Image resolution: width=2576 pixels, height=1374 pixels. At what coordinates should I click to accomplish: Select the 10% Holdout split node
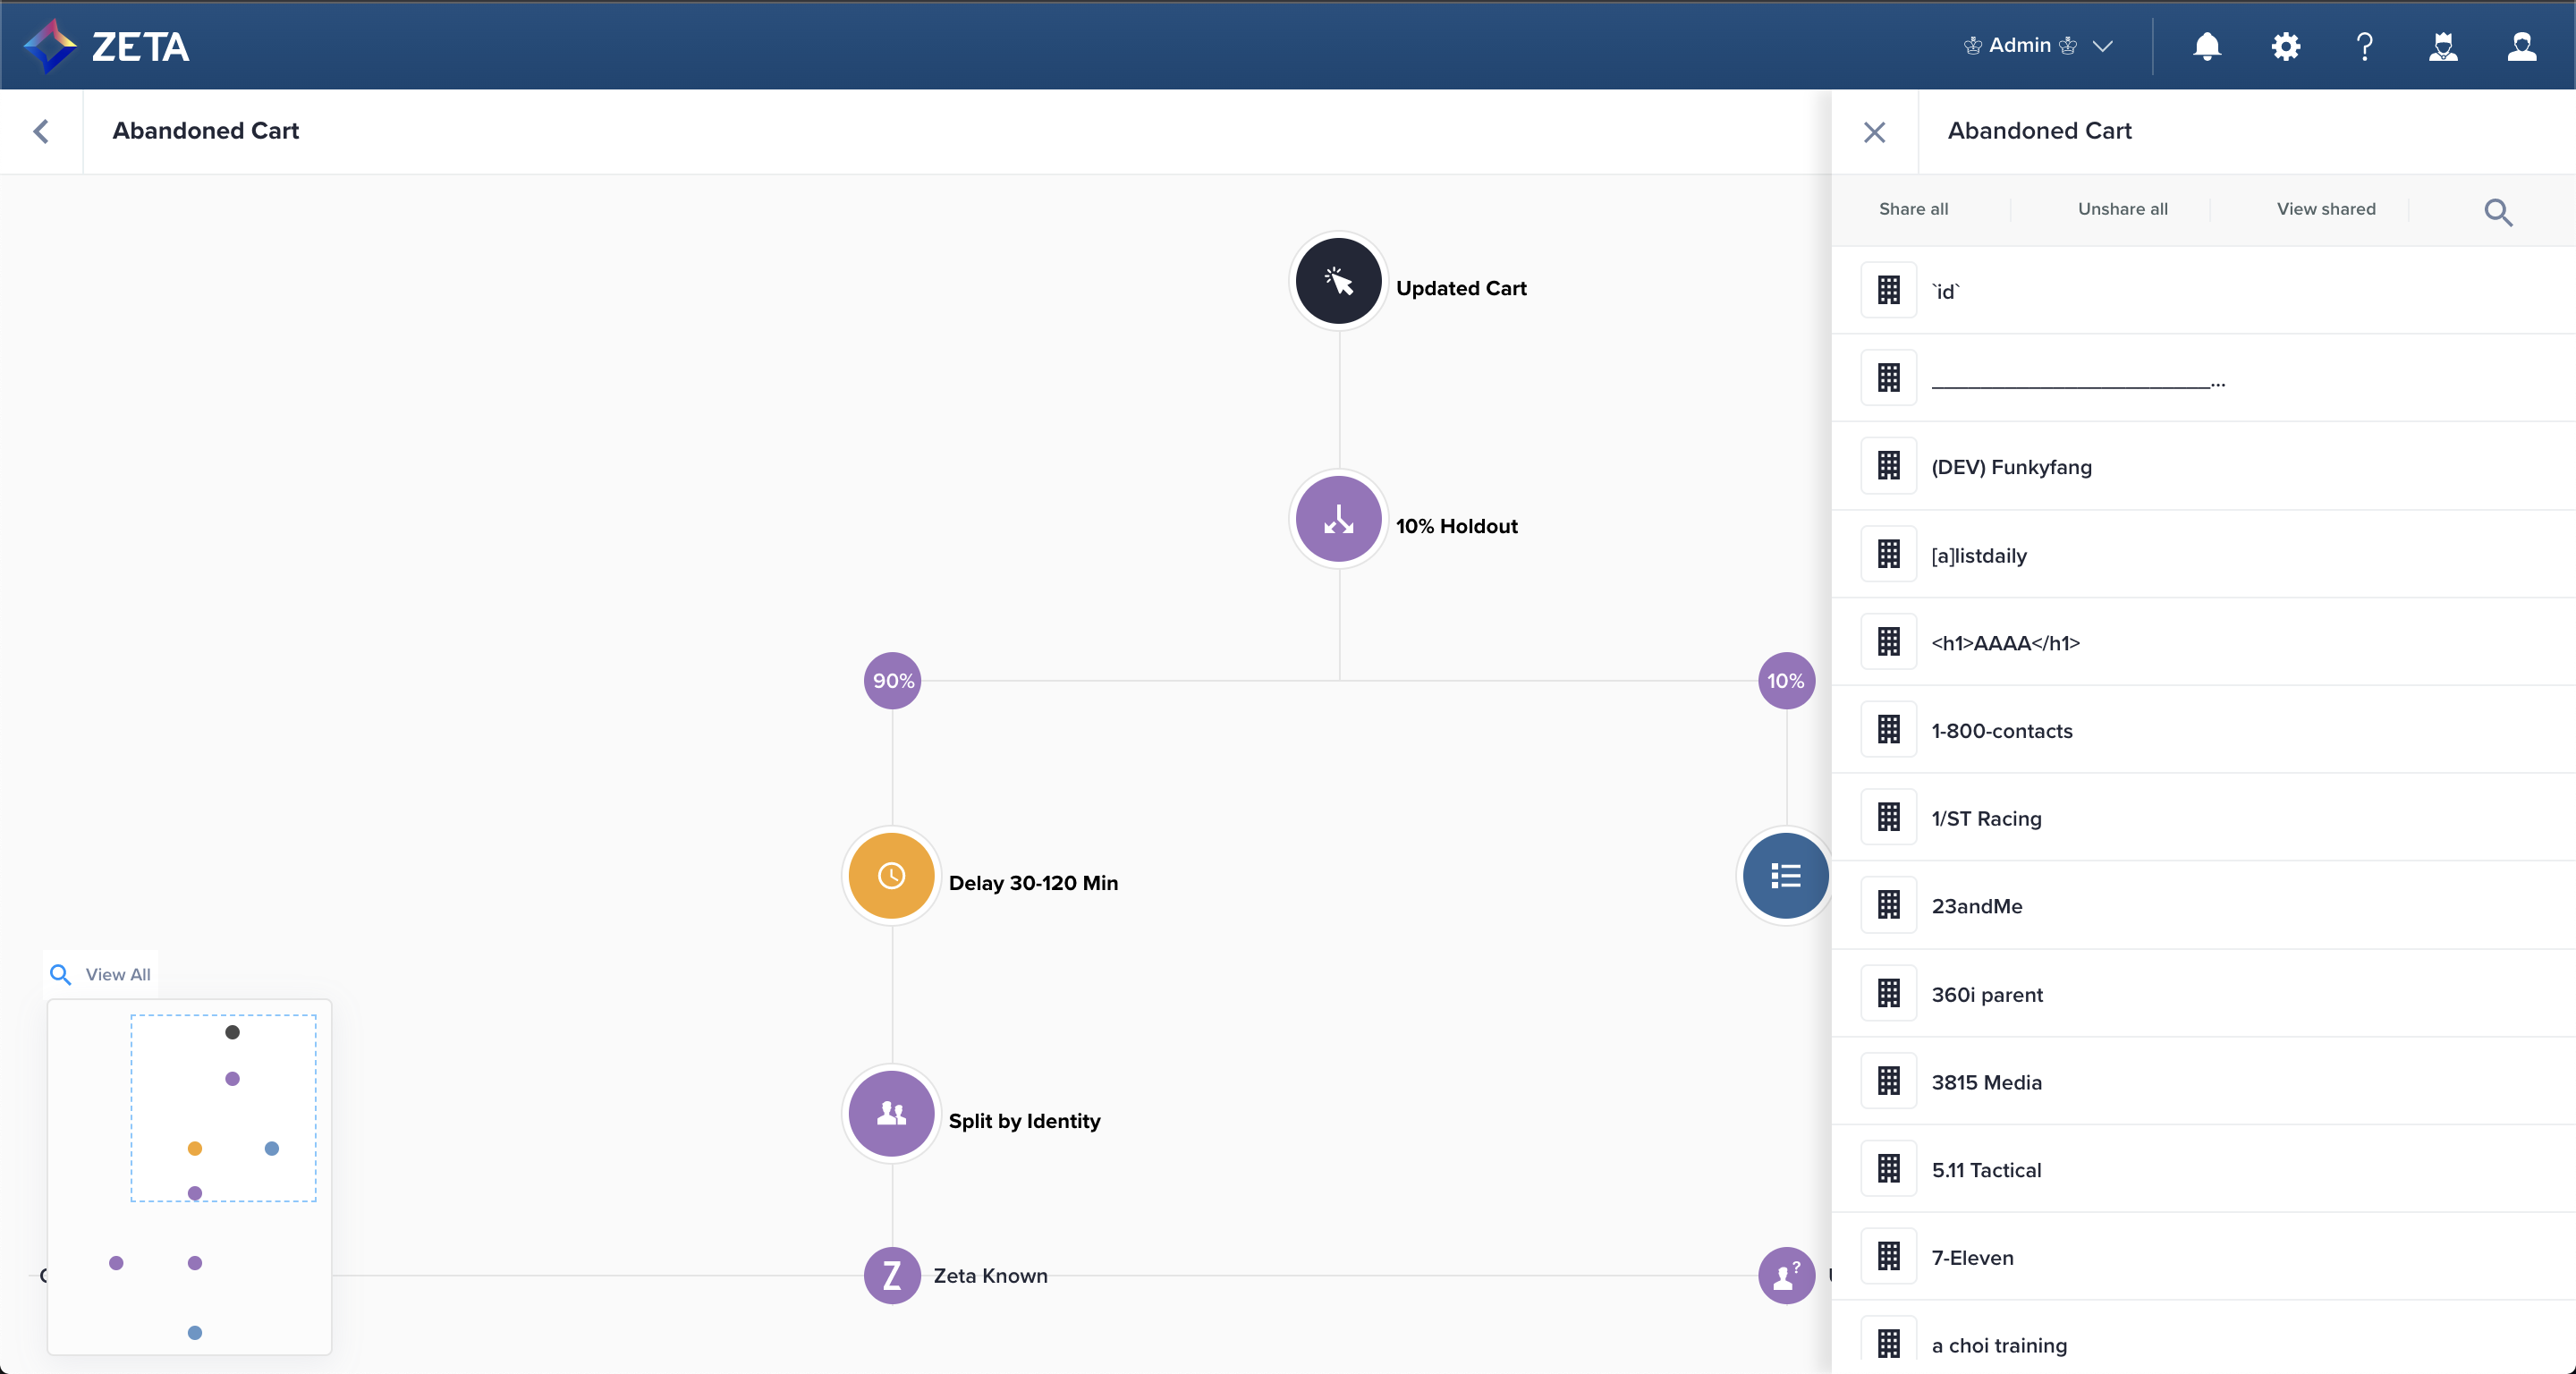[1338, 519]
